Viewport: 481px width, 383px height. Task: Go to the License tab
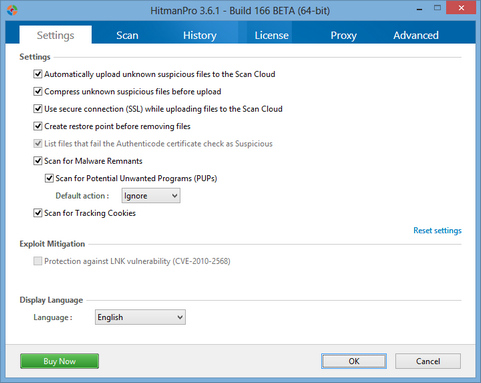[x=271, y=35]
